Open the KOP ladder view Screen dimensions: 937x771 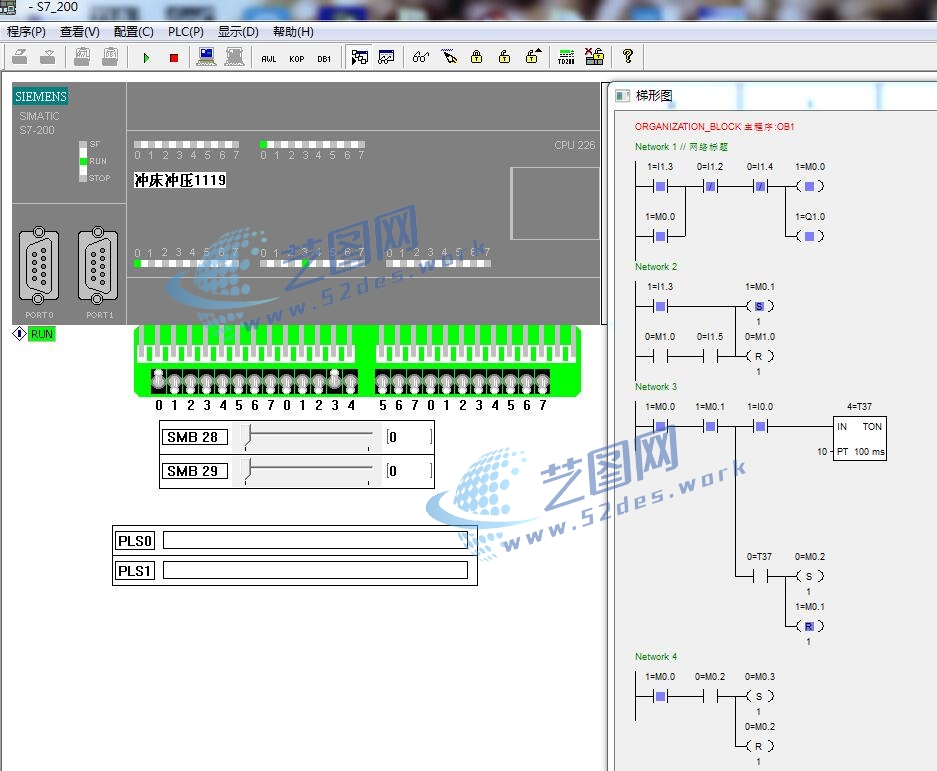[297, 59]
